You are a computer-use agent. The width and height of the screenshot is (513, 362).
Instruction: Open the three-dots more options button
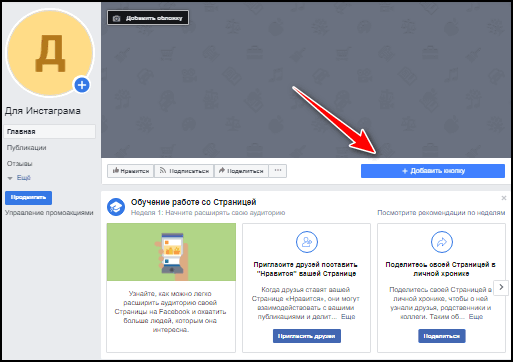(x=278, y=171)
